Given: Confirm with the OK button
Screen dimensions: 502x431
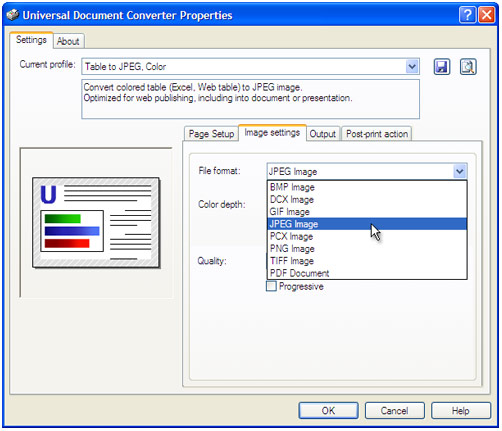Looking at the screenshot, I should coord(328,410).
